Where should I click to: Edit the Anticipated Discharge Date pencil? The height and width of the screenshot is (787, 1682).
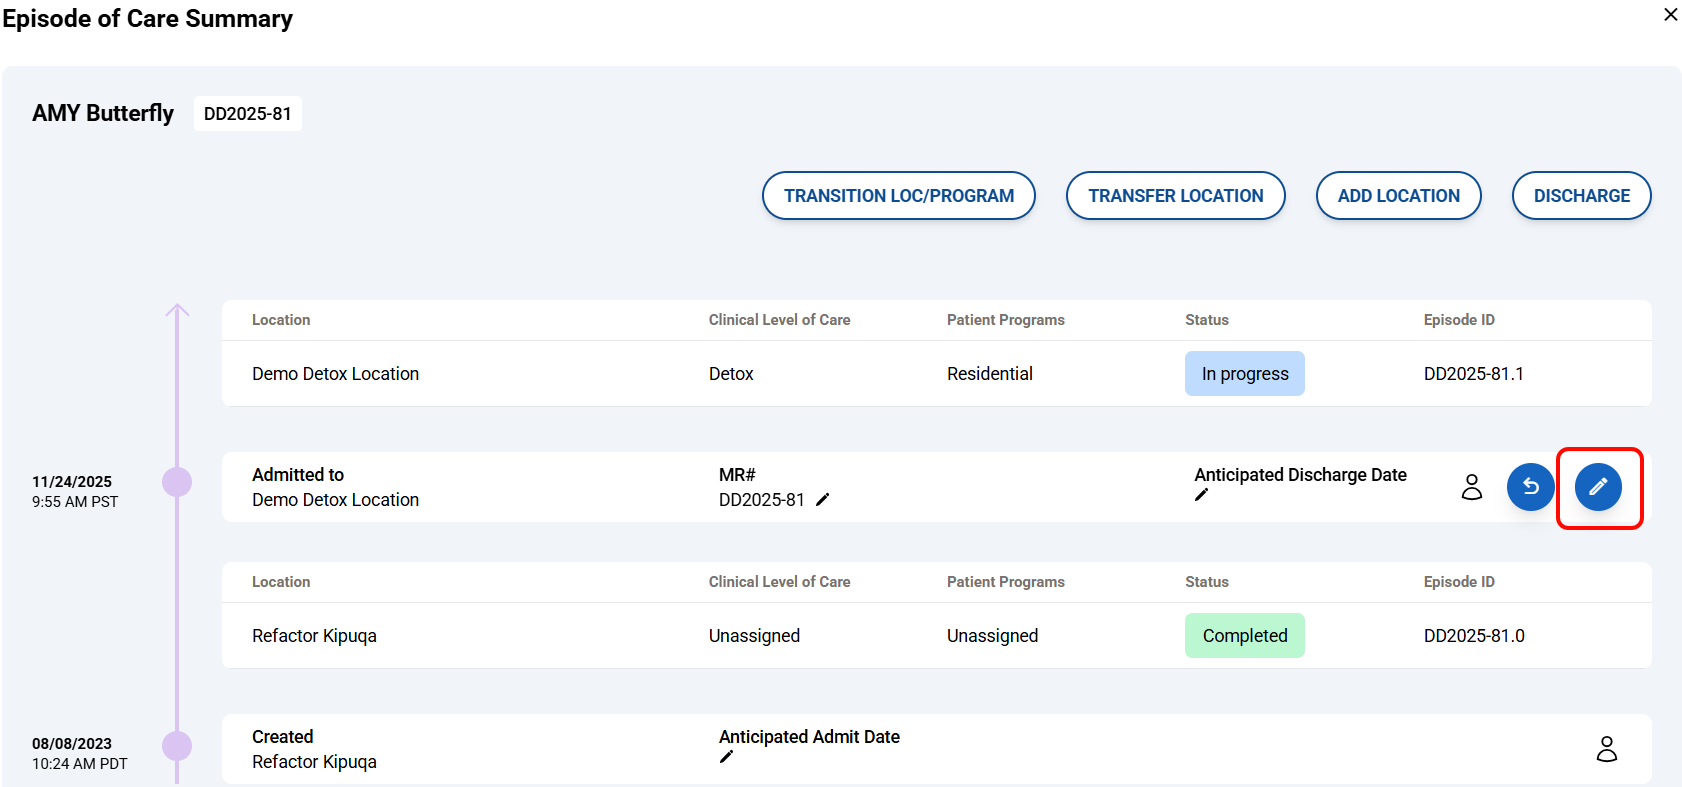[1201, 495]
